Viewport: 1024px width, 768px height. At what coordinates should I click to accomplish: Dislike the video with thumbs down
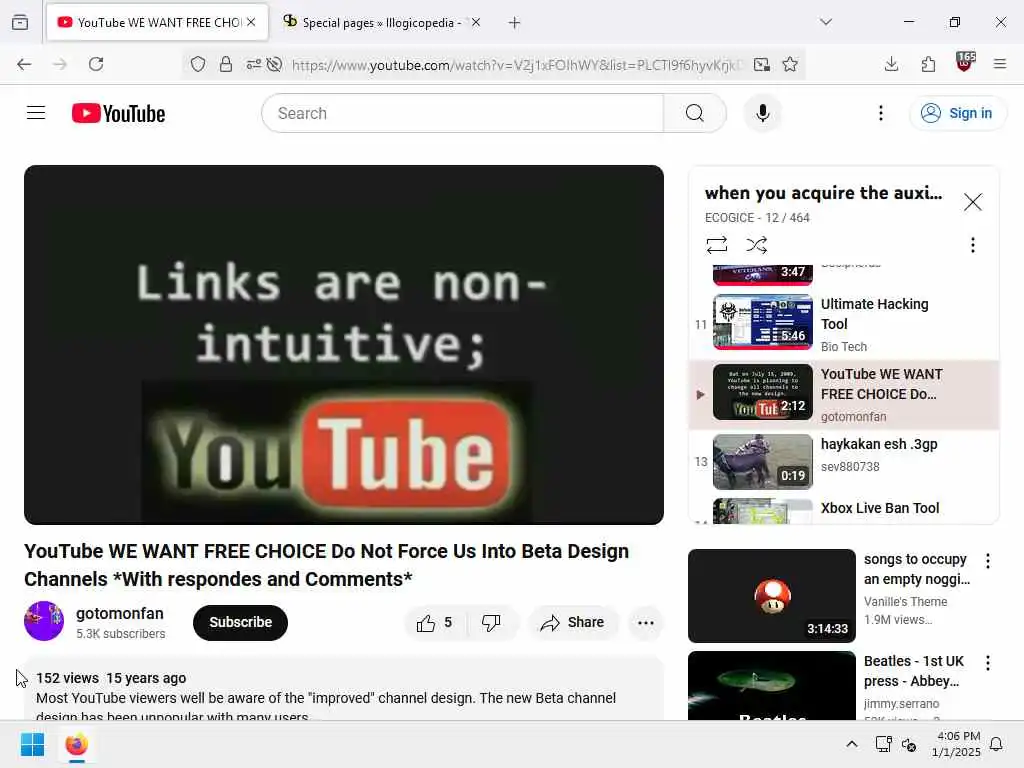pos(491,622)
